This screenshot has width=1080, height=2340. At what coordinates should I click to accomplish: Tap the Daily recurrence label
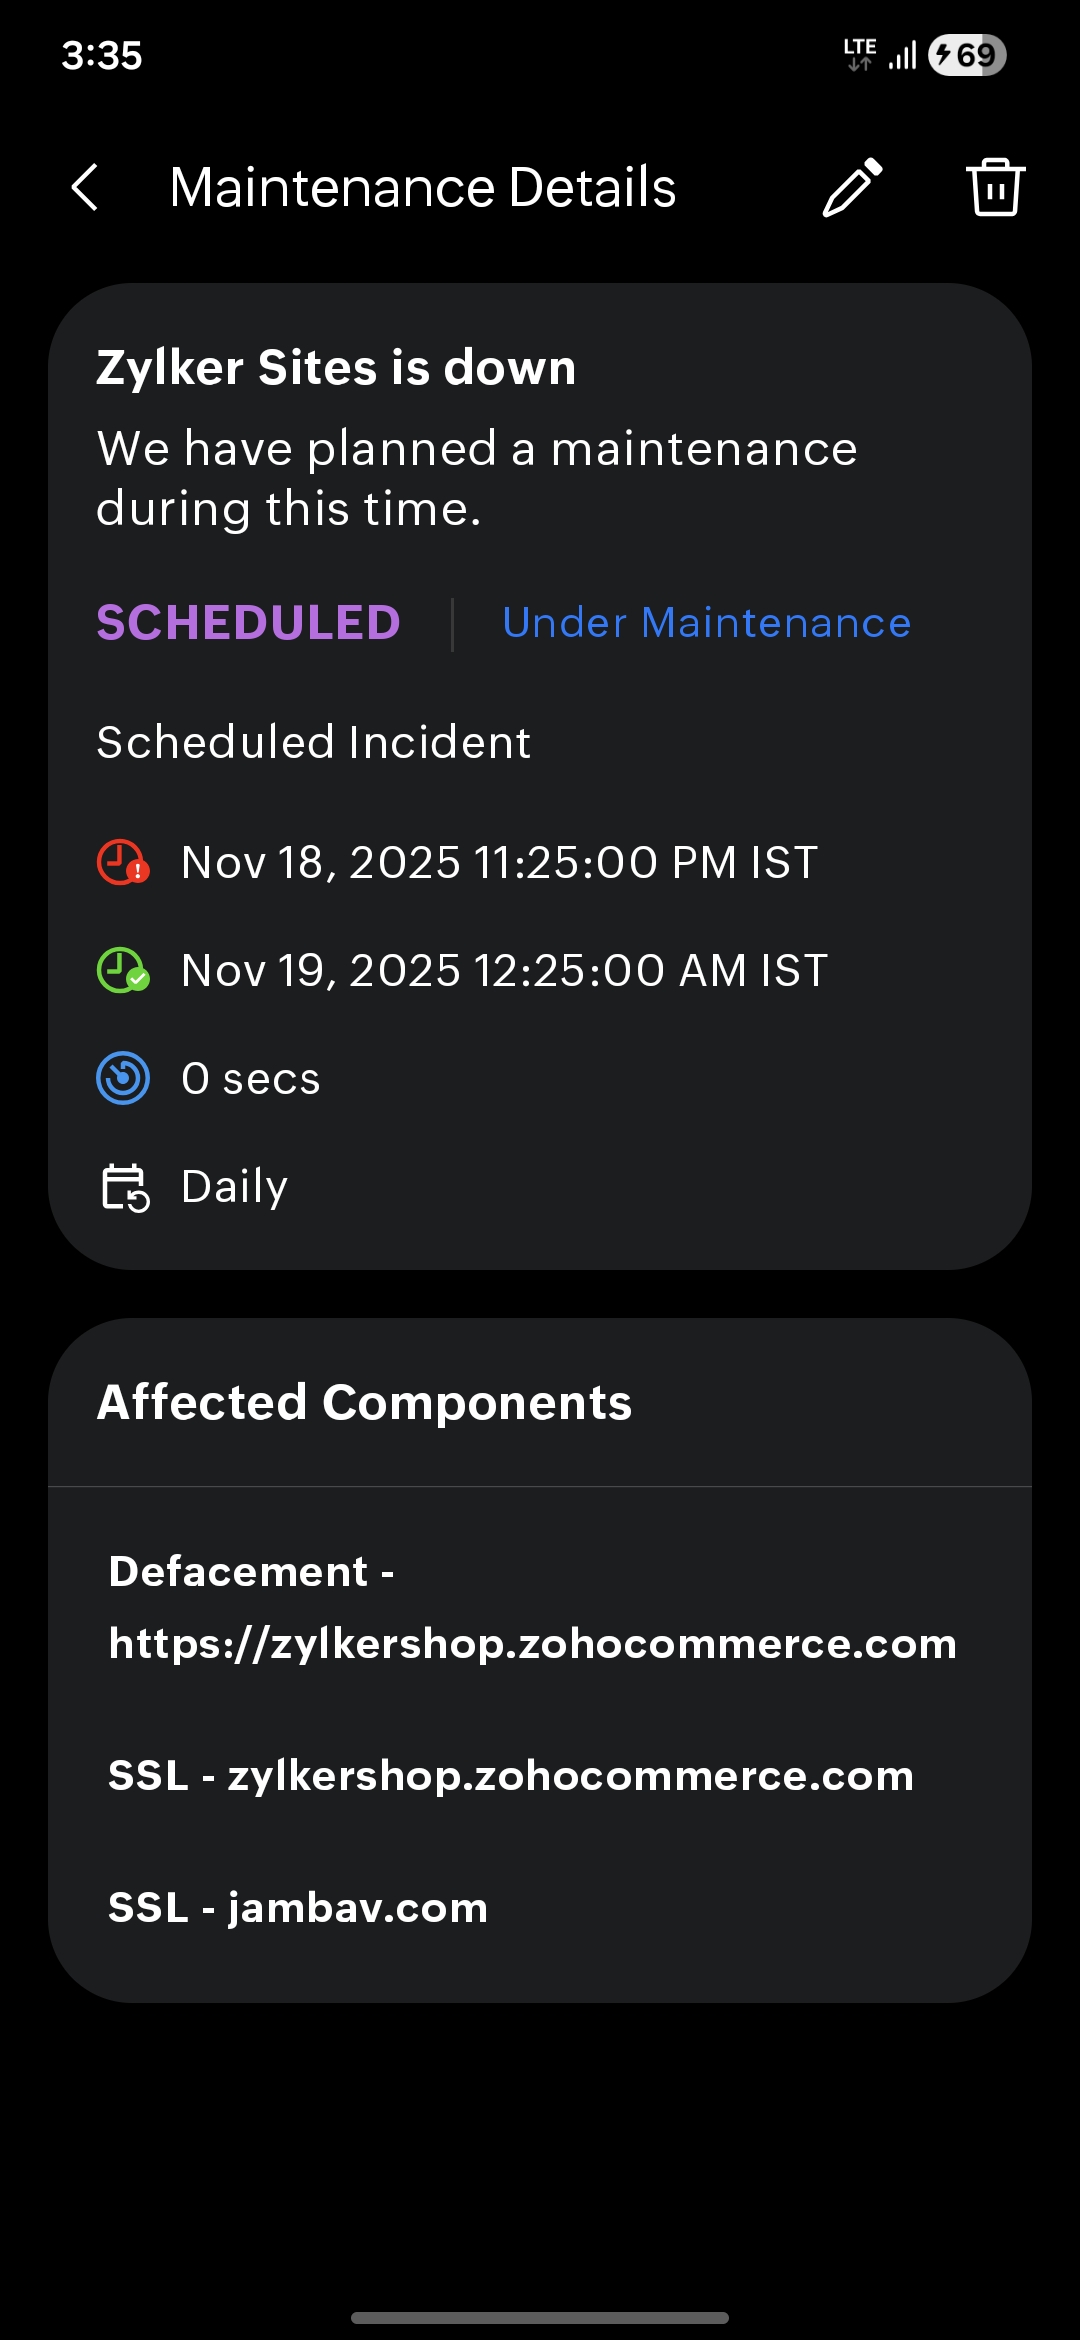234,1187
